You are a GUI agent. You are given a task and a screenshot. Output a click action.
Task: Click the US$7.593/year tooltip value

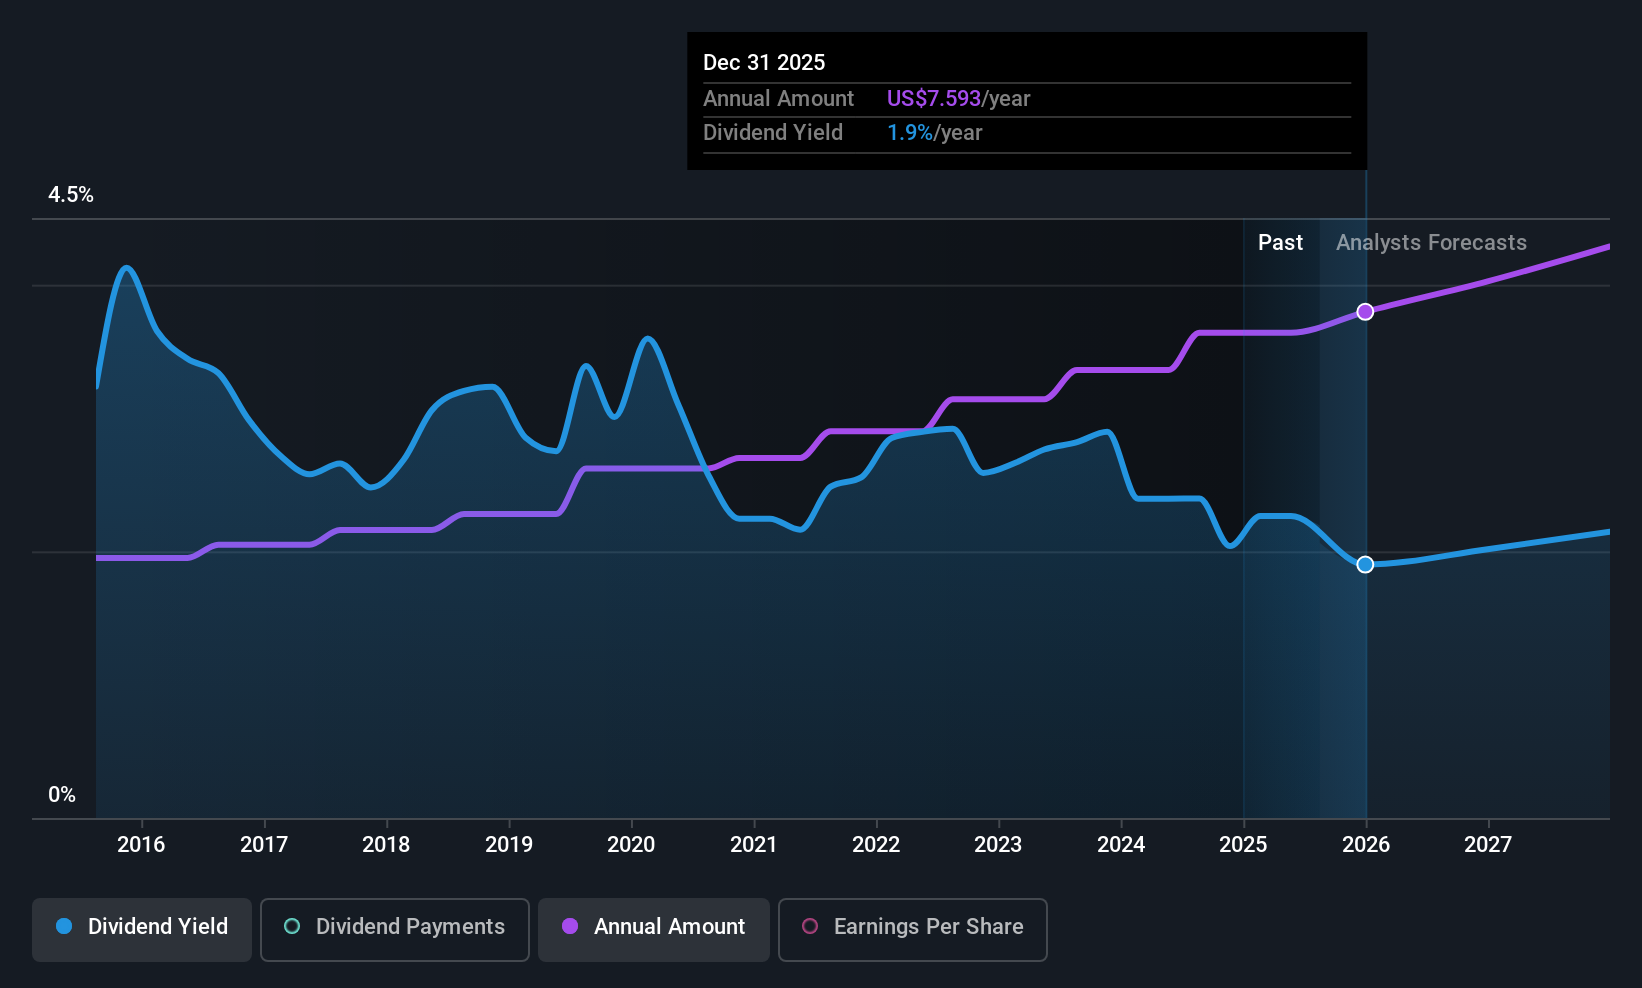[958, 99]
